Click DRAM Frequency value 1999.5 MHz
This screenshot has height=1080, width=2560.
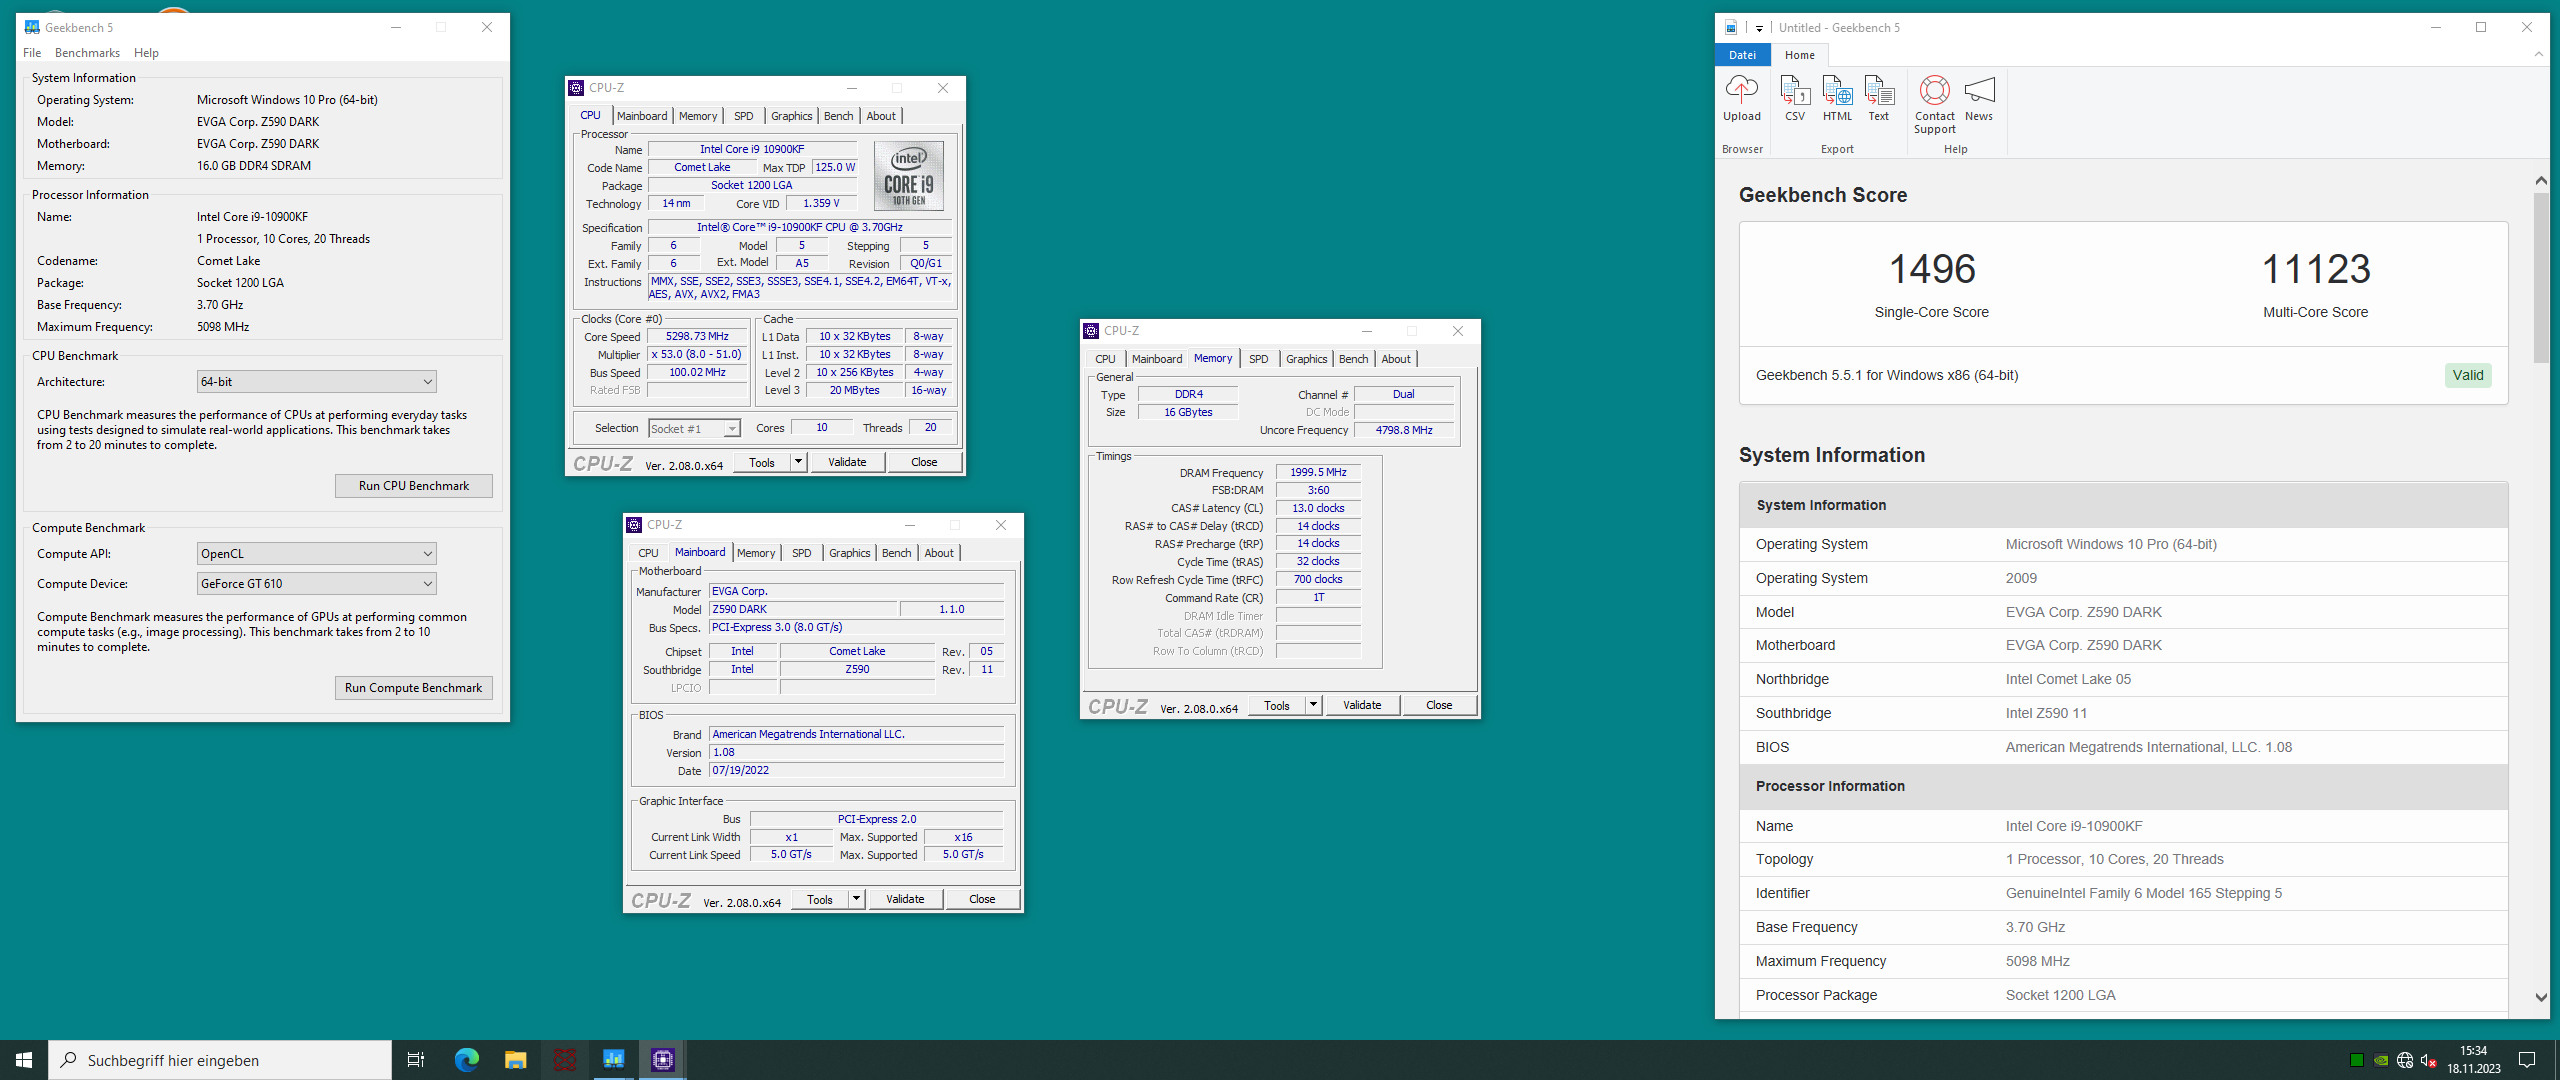(1318, 472)
